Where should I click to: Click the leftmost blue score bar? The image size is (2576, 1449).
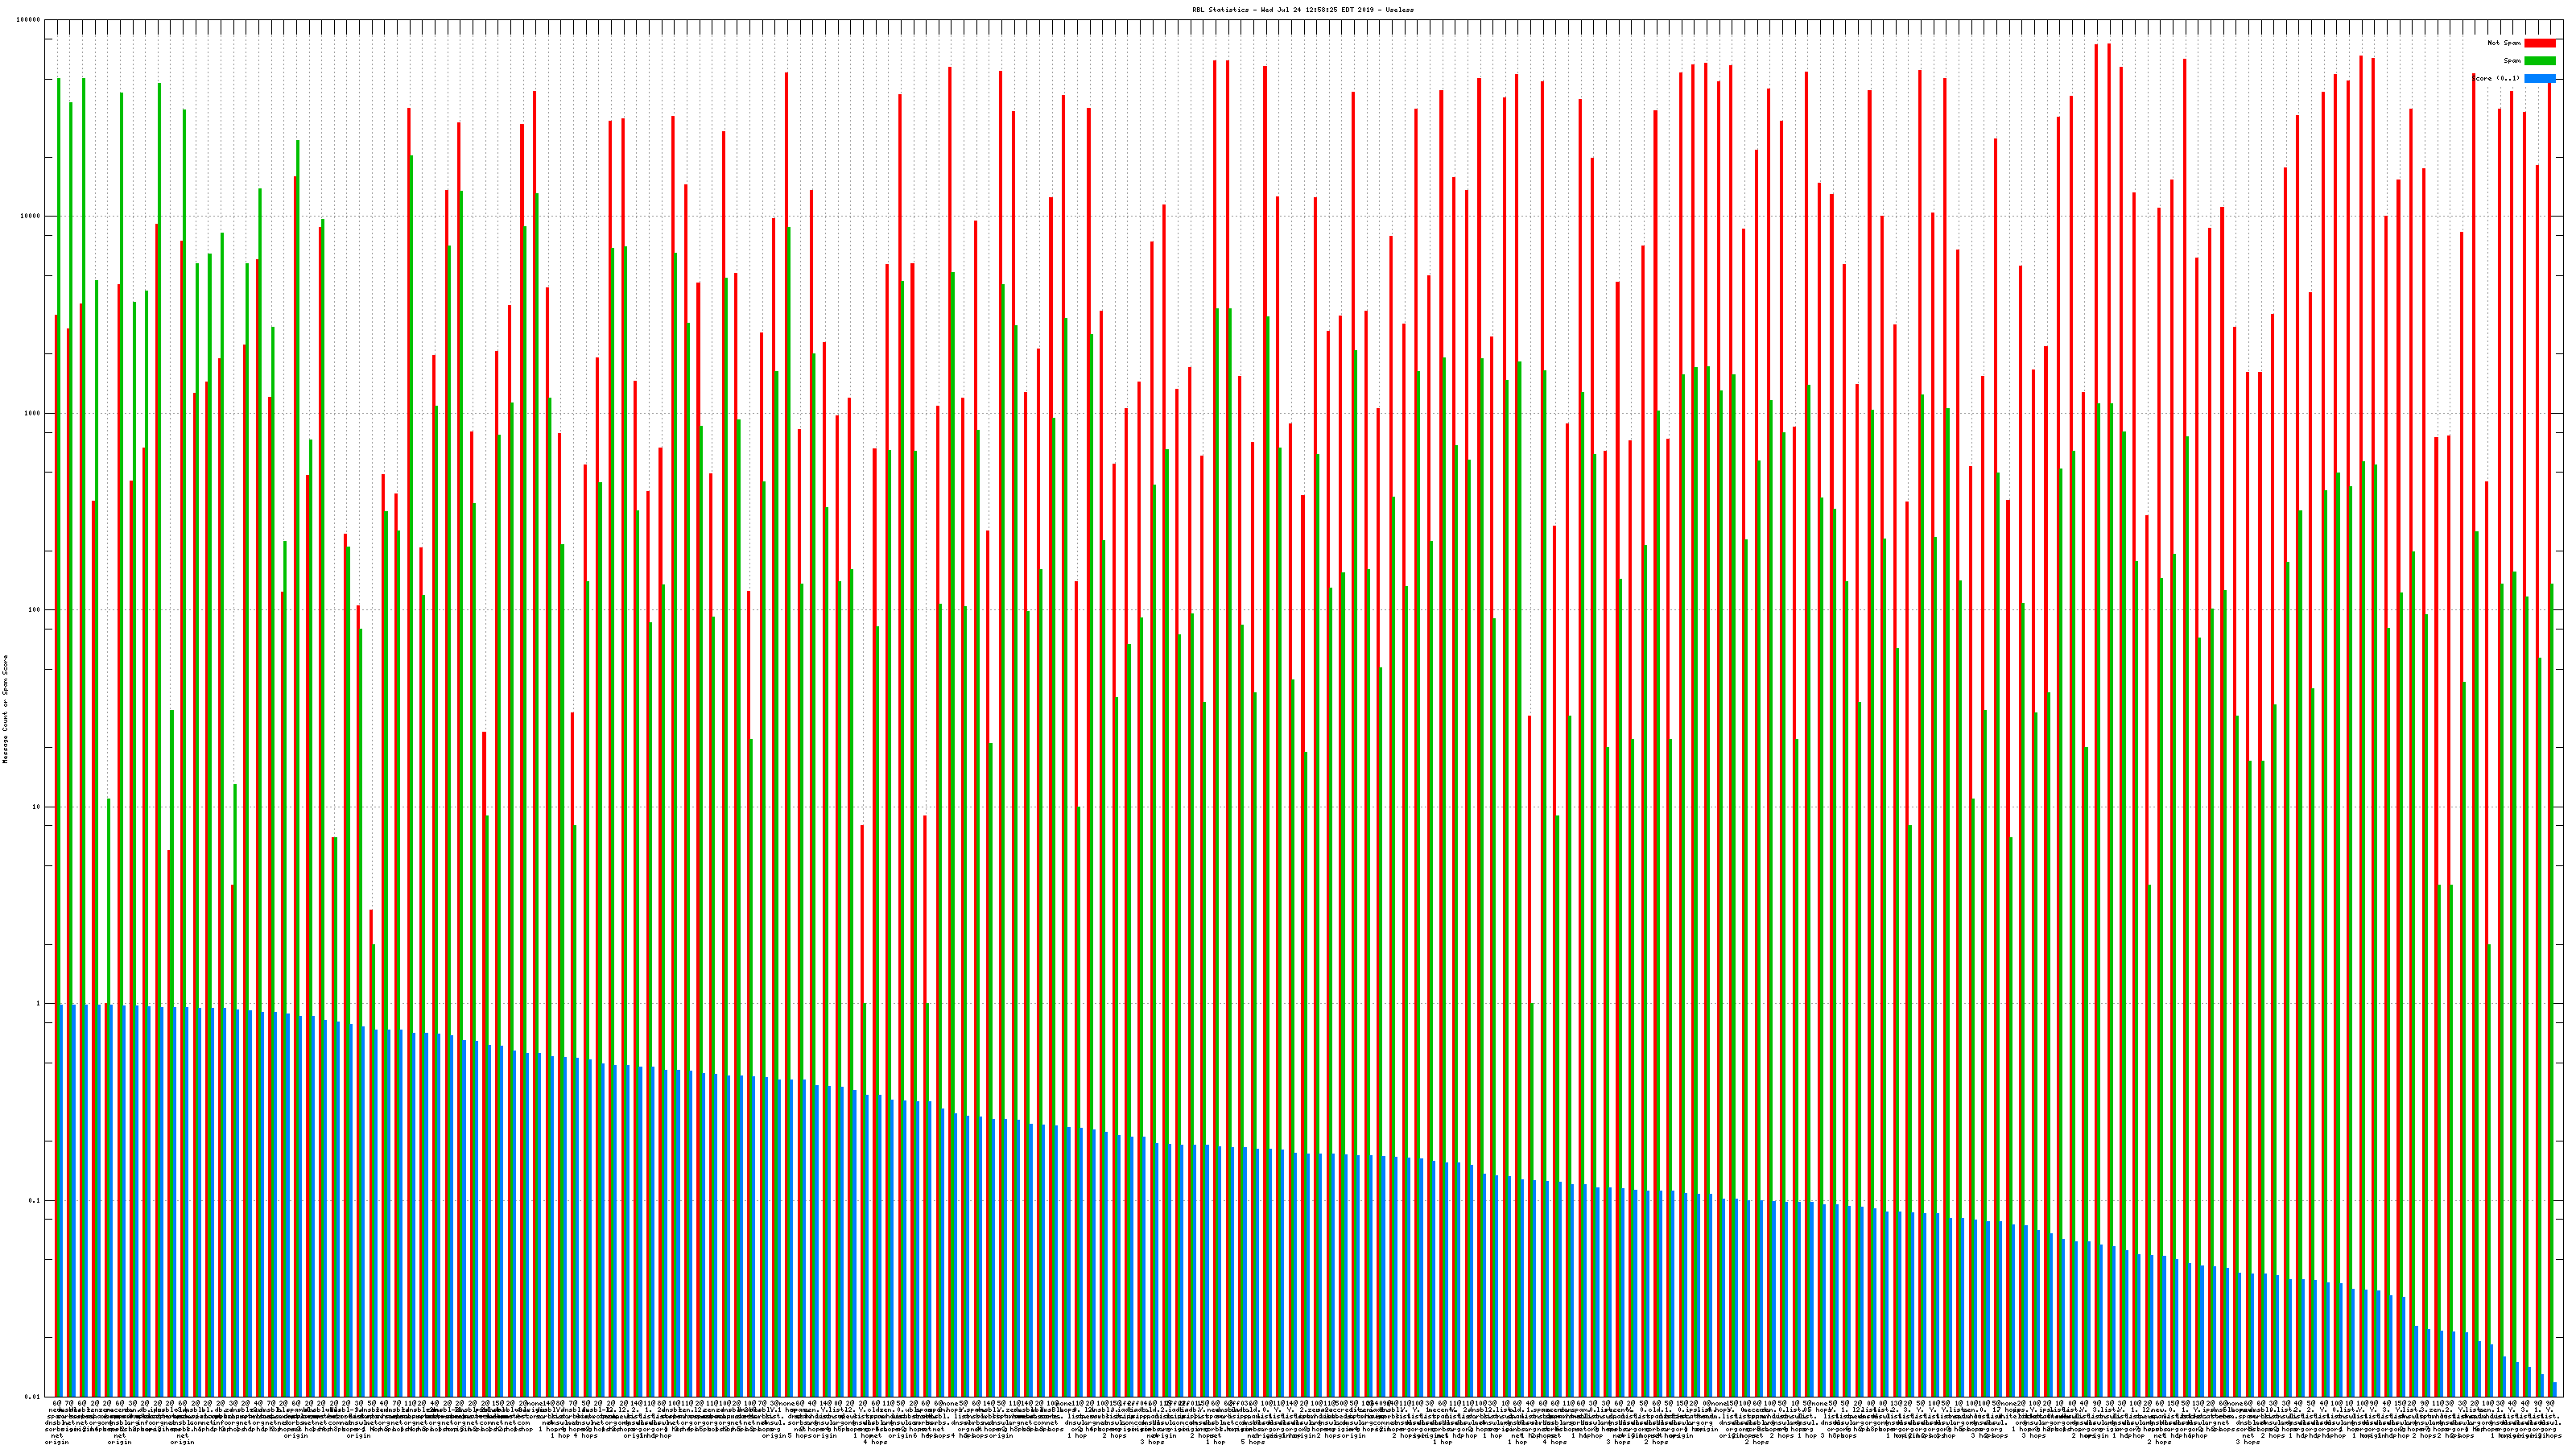(62, 1200)
